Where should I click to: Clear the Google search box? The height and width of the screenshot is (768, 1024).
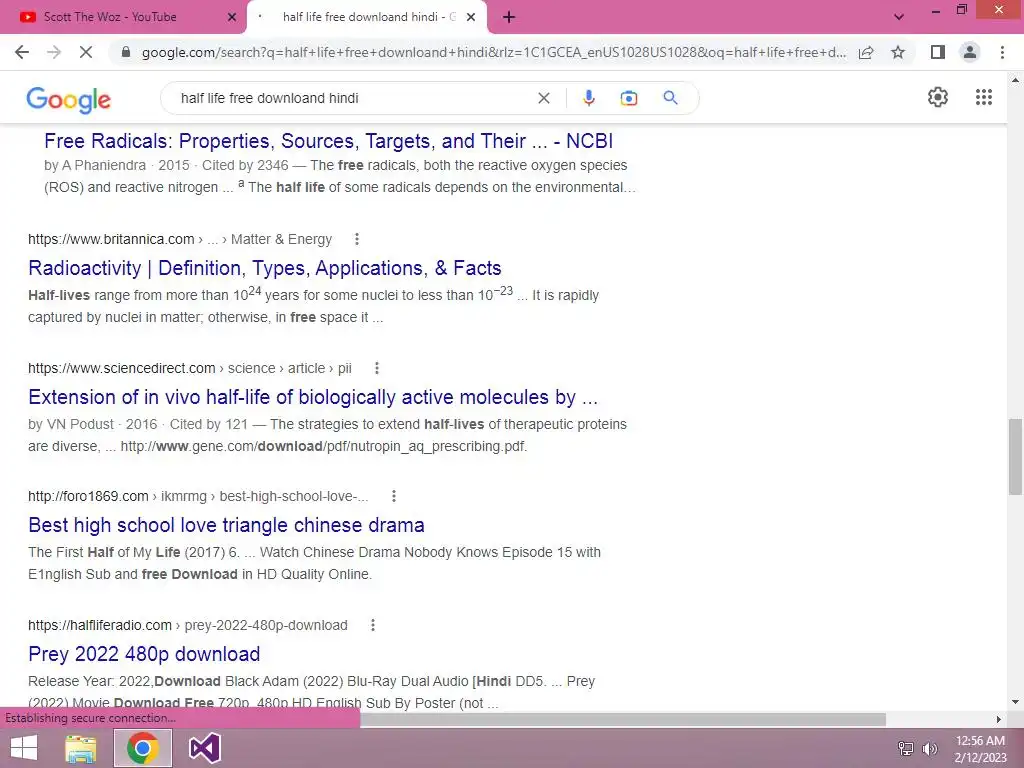pyautogui.click(x=543, y=98)
